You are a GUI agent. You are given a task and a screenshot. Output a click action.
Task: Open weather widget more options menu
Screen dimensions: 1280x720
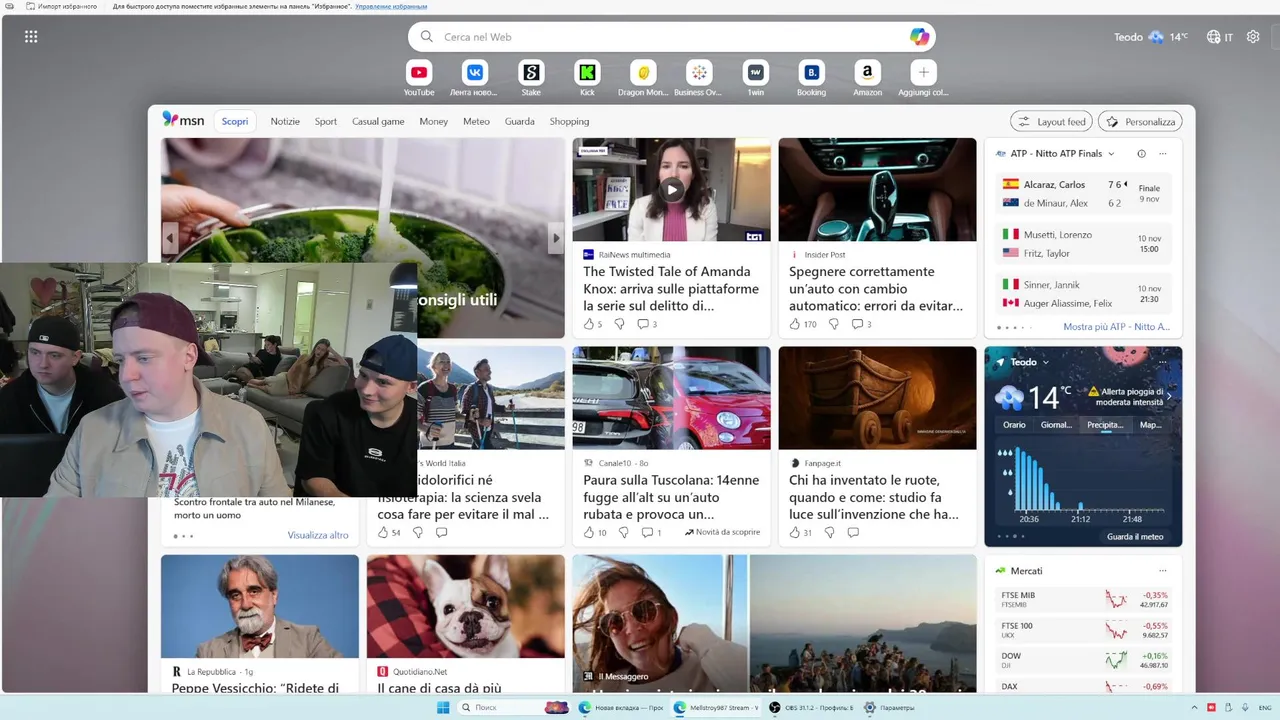point(1162,362)
